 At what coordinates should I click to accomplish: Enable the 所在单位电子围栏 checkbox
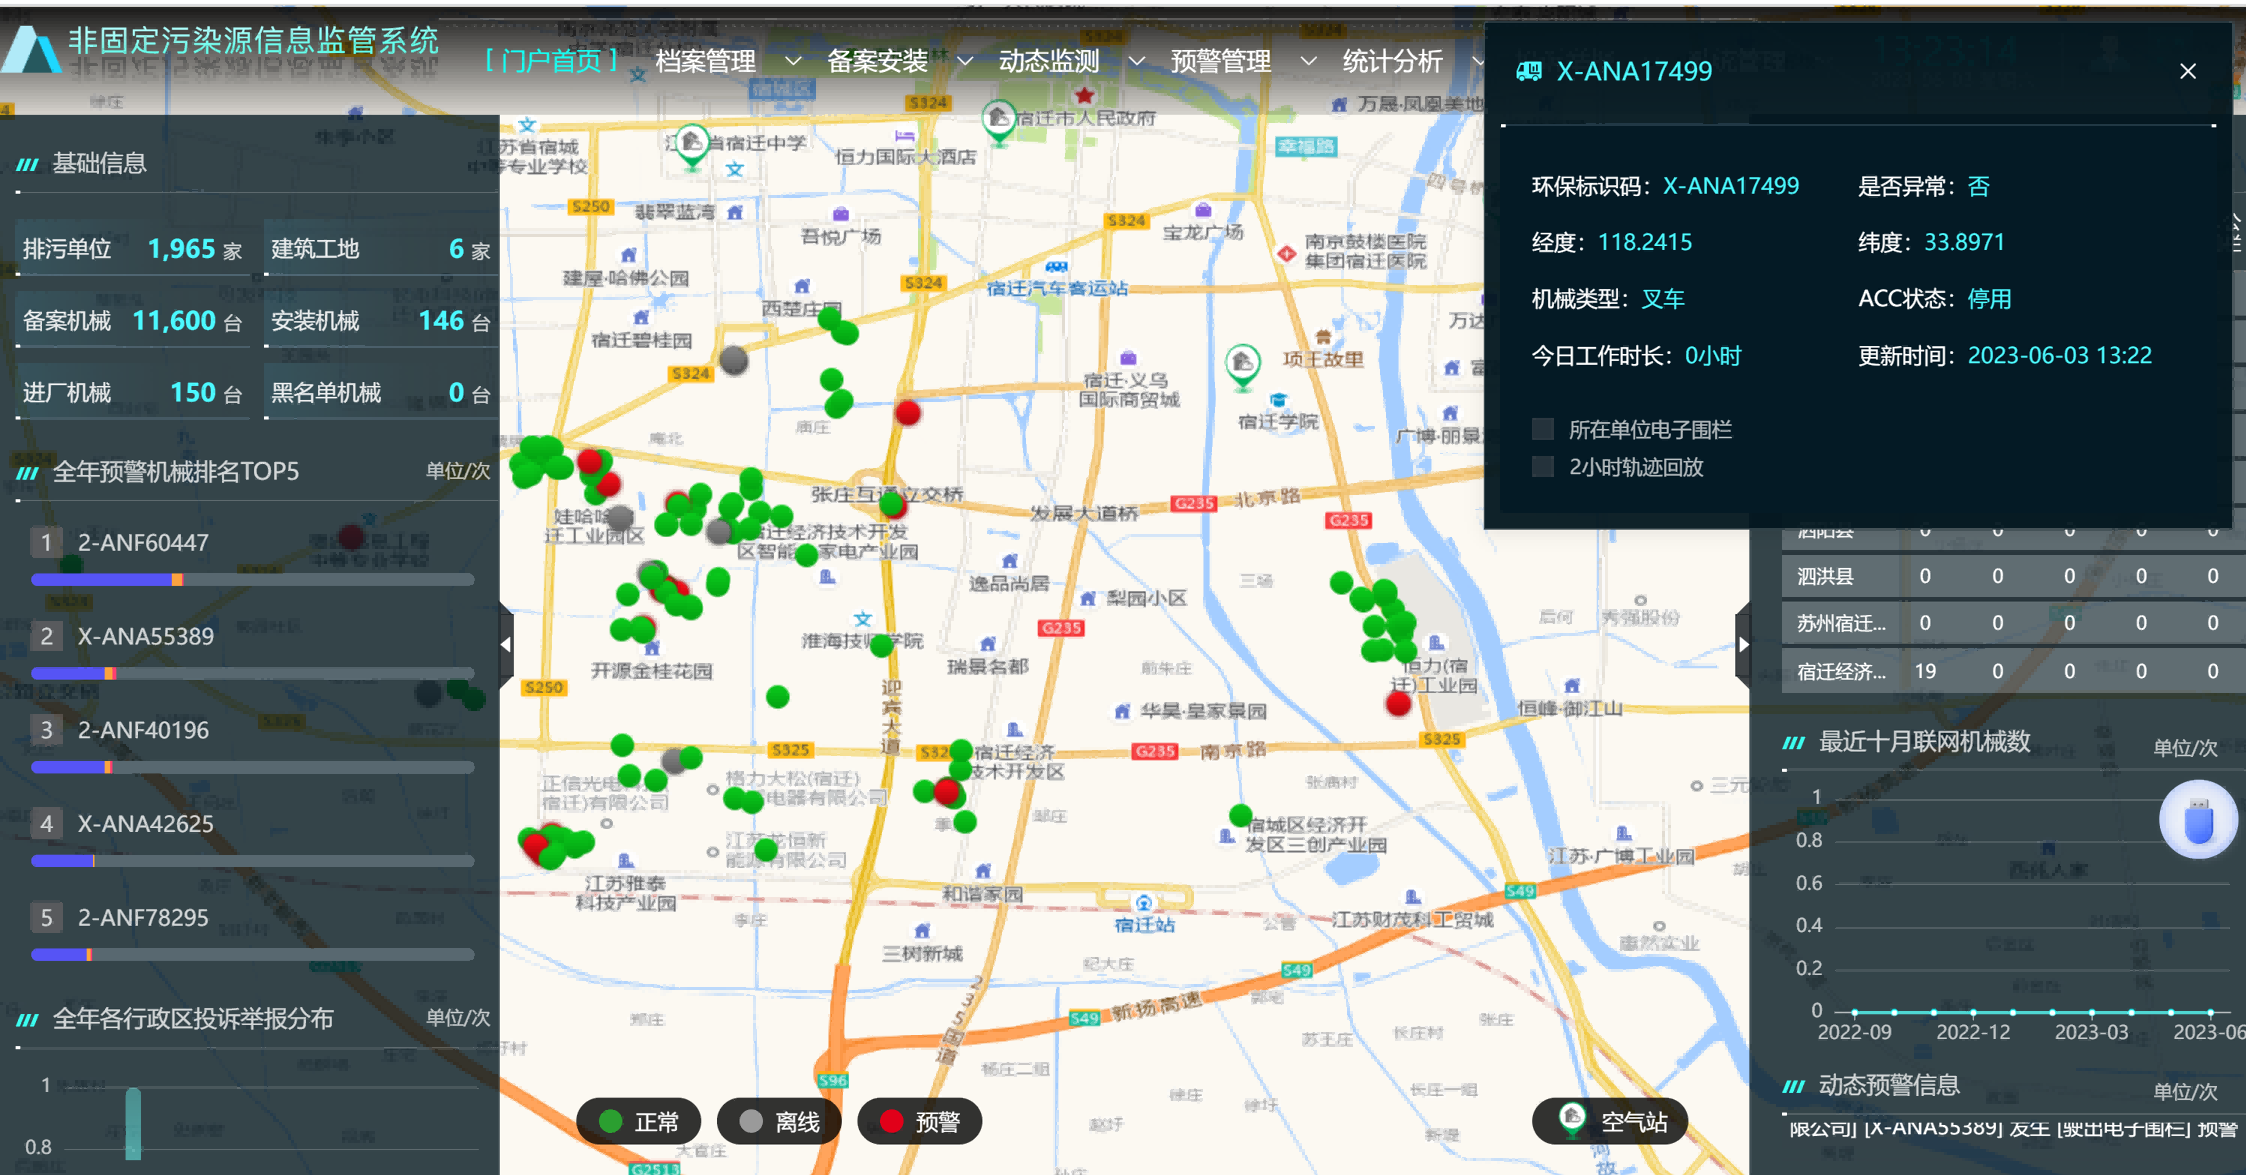coord(1541,428)
